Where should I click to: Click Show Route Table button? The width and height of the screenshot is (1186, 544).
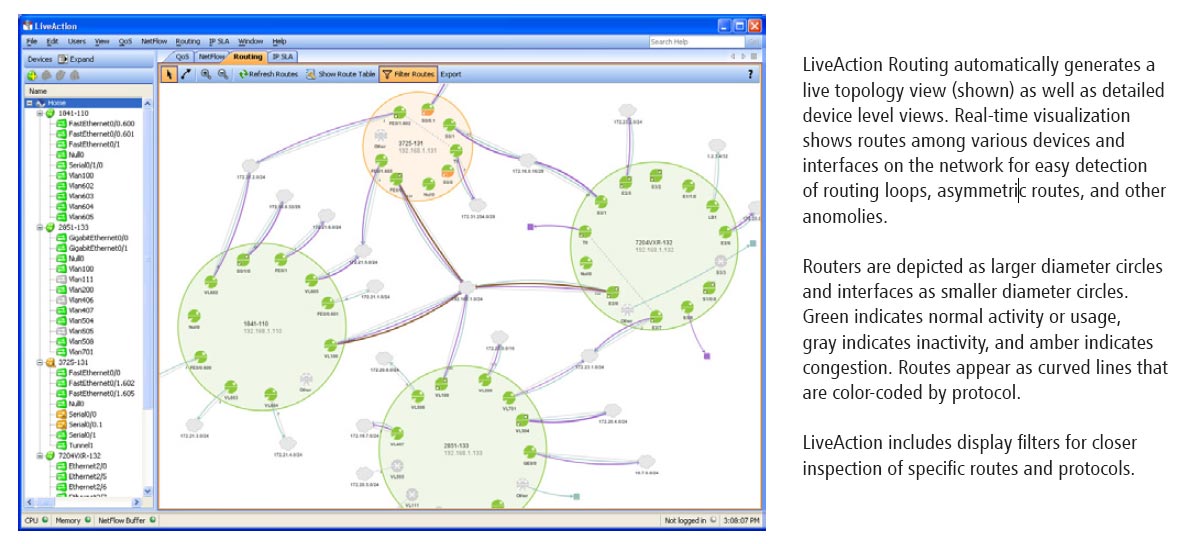(x=340, y=74)
